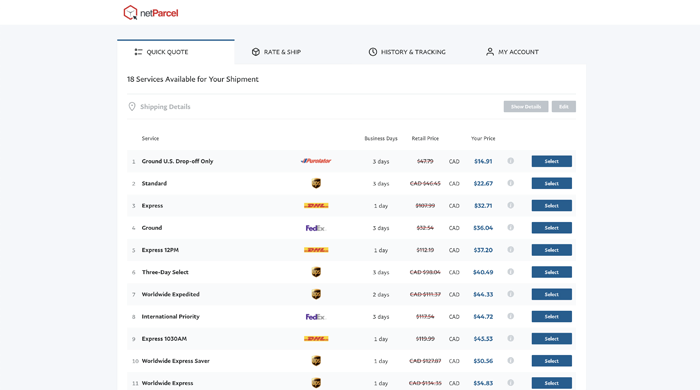700x390 pixels.
Task: Select the Worldwide Express Saver service
Action: tap(551, 361)
